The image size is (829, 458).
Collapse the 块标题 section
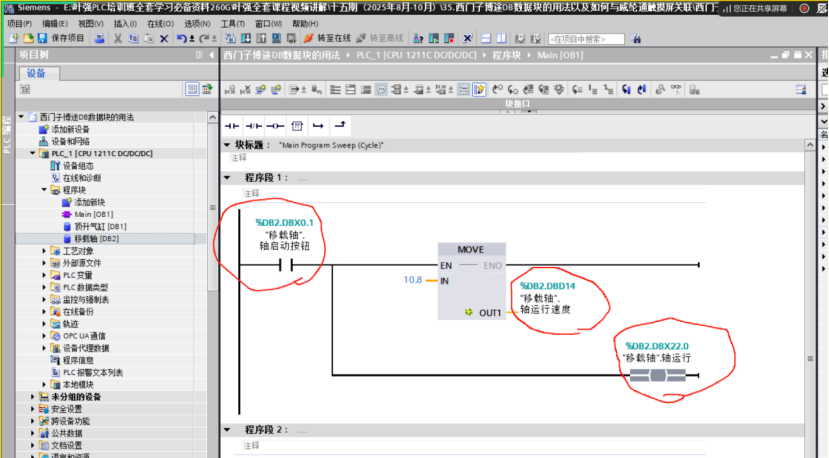pyautogui.click(x=227, y=145)
